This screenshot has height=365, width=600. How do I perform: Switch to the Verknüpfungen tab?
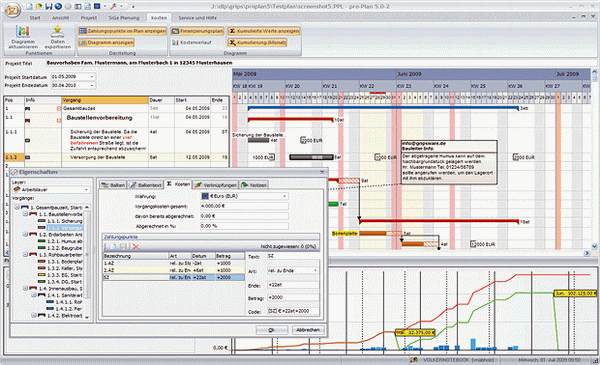[216, 185]
